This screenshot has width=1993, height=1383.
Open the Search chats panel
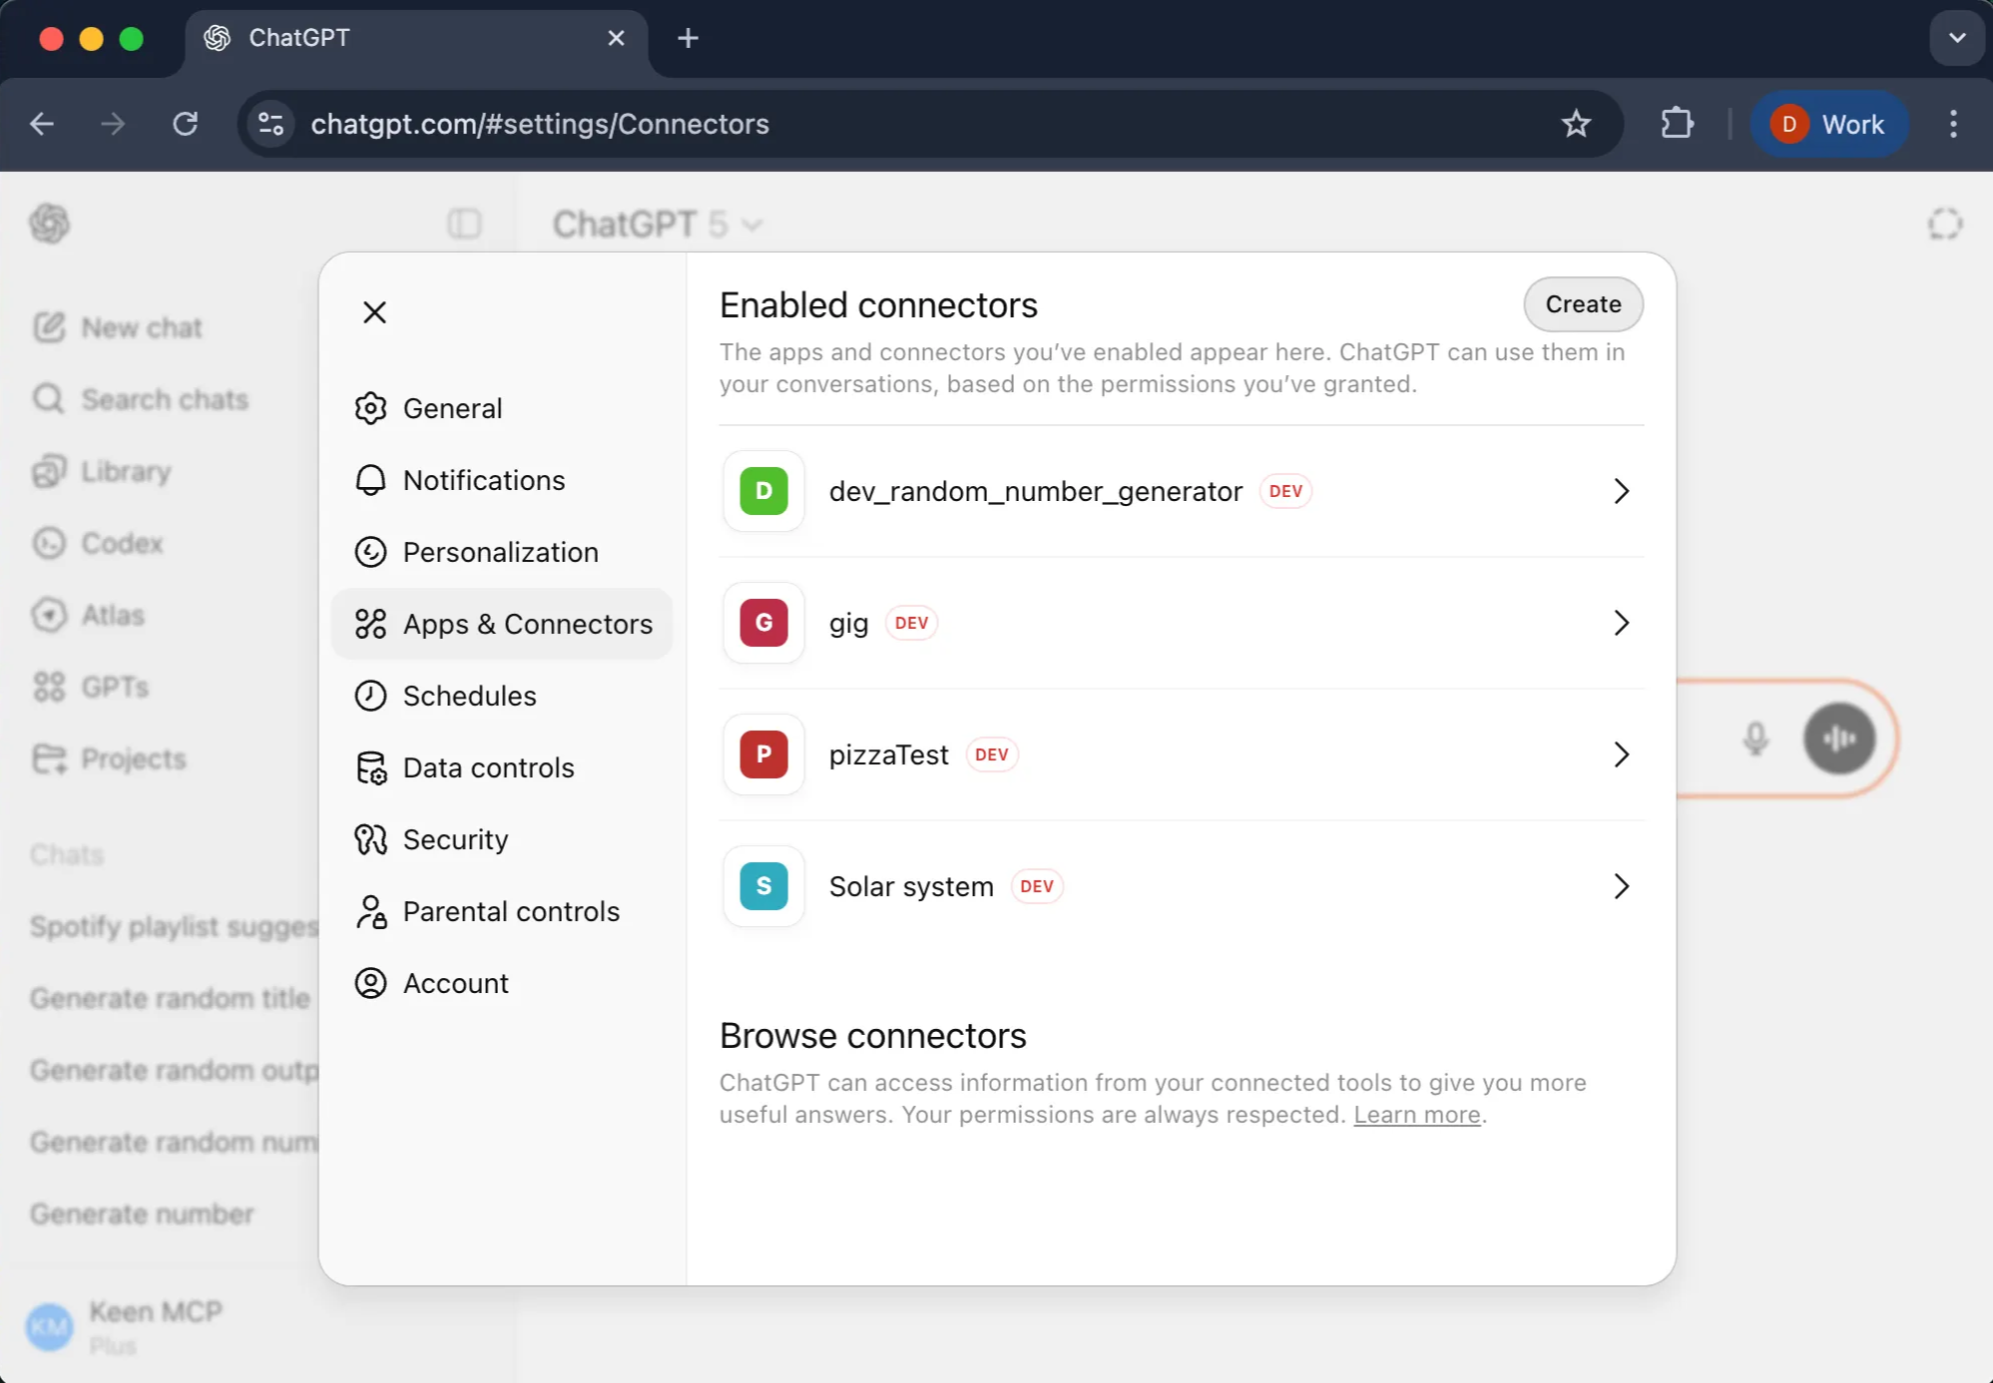pos(164,399)
